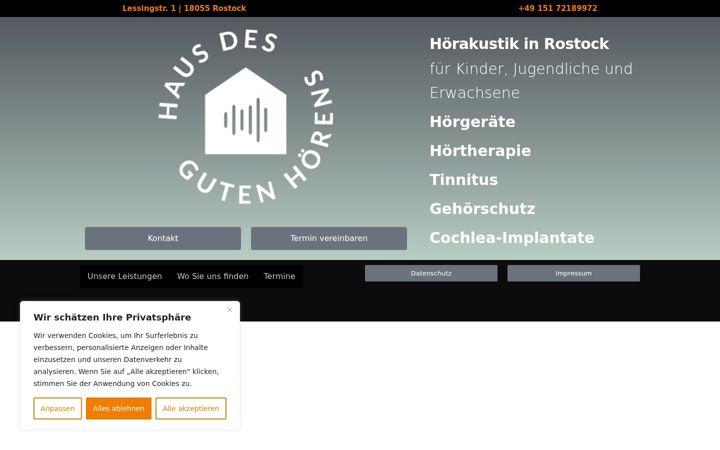Image resolution: width=720 pixels, height=450 pixels.
Task: Open Wo Sie uns finden menu item
Action: [213, 276]
